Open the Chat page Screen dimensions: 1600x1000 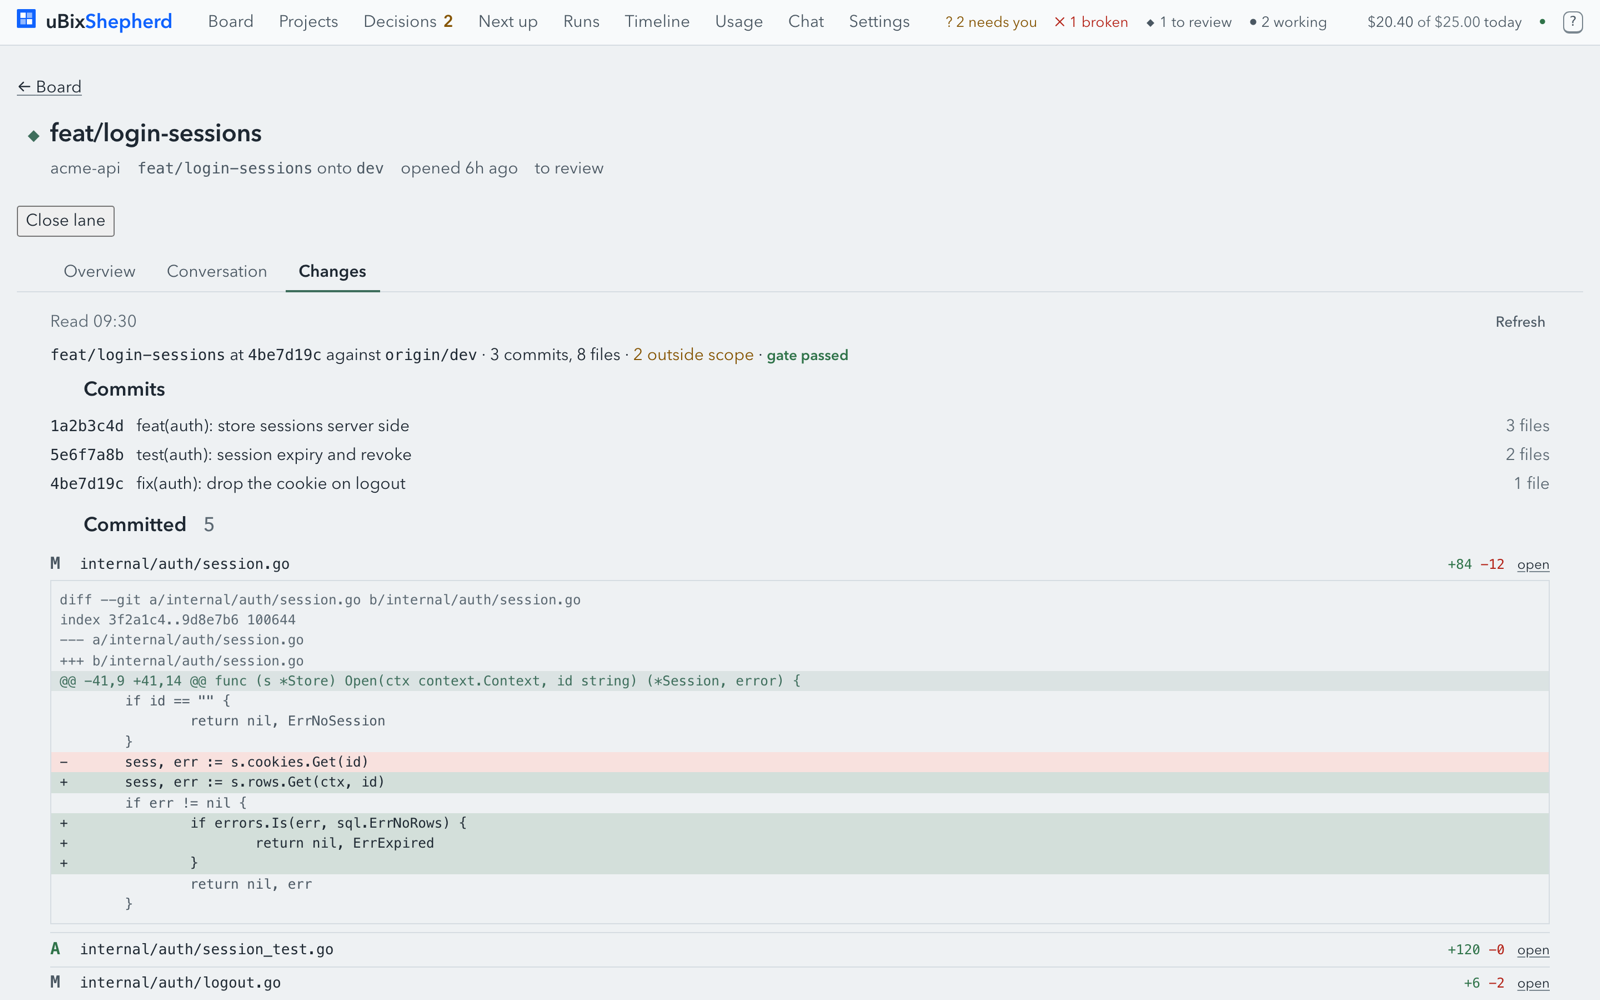click(806, 21)
